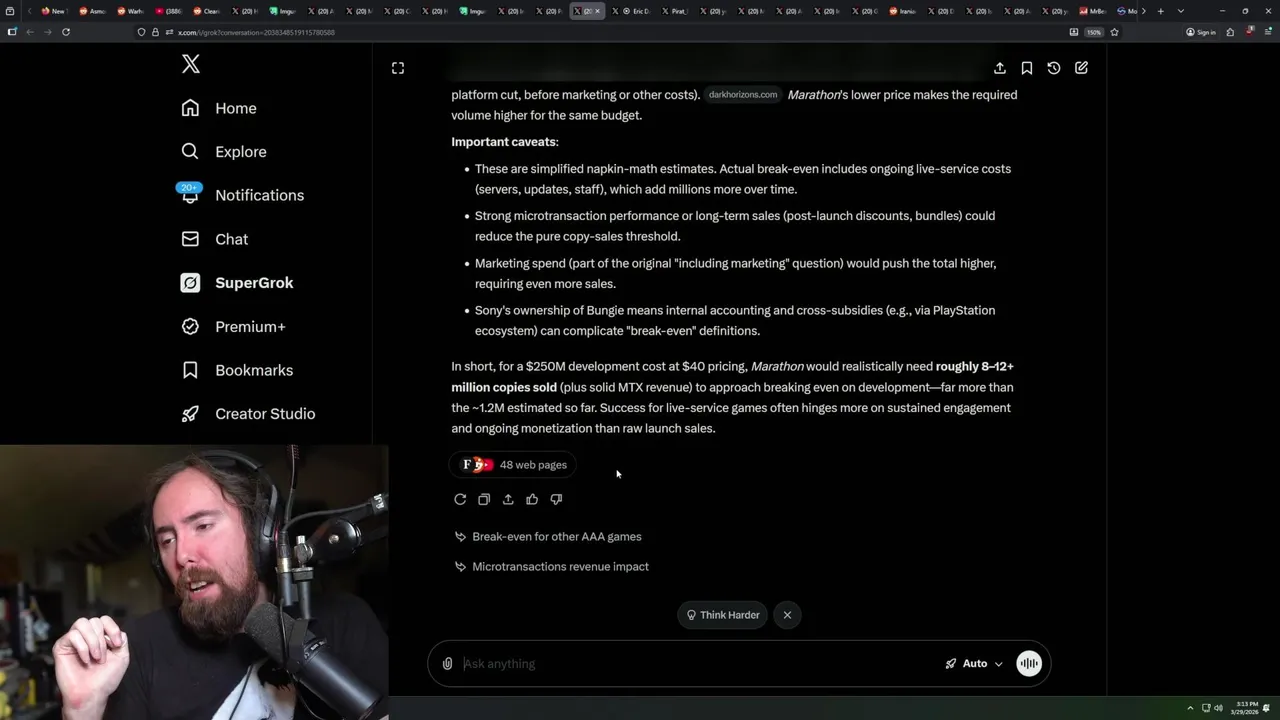Switch to the Warh... browser tab

[130, 11]
